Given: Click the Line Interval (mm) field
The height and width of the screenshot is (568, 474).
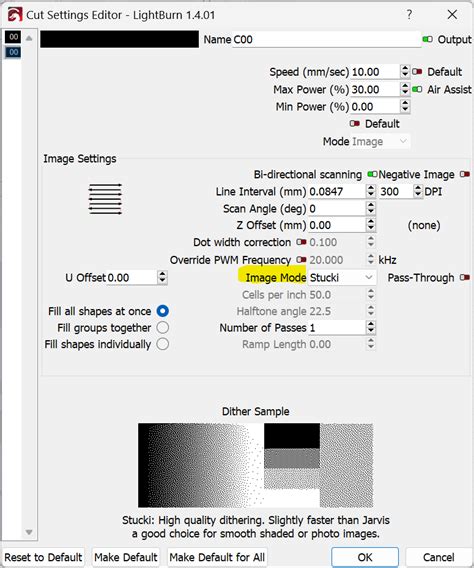Looking at the screenshot, I should pos(337,191).
